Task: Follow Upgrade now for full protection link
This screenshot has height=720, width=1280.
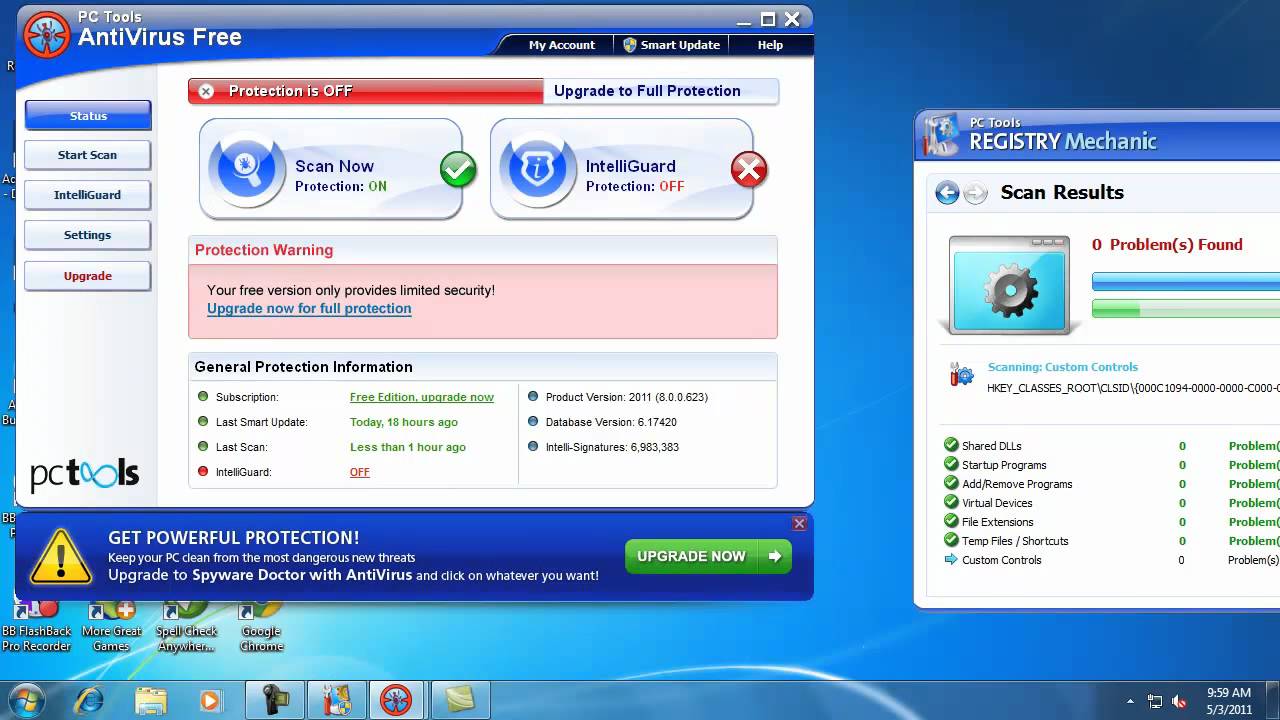Action: (309, 308)
